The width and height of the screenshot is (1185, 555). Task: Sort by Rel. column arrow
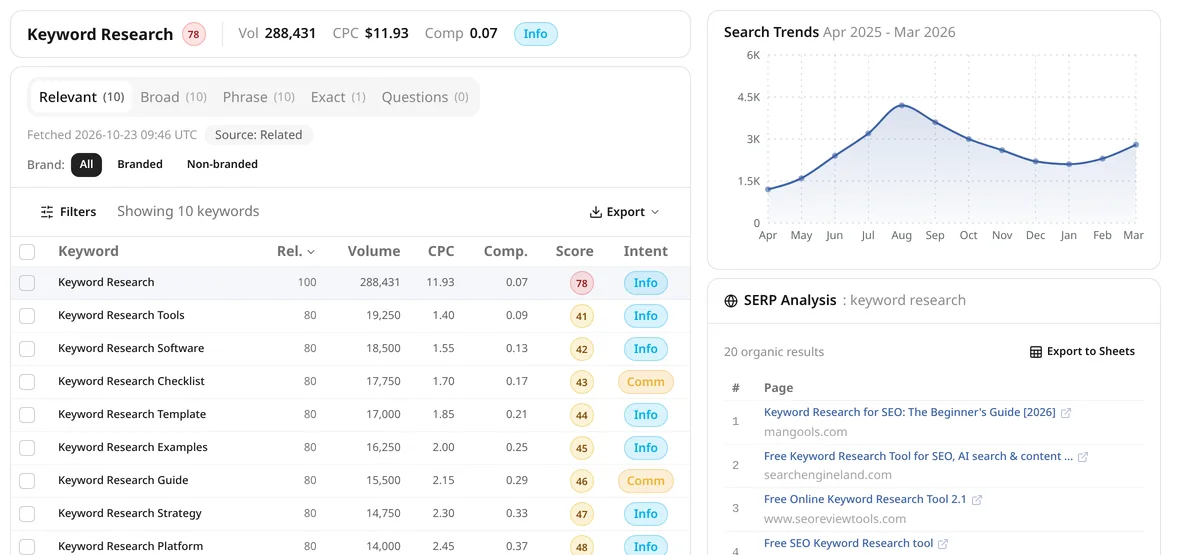pyautogui.click(x=311, y=252)
